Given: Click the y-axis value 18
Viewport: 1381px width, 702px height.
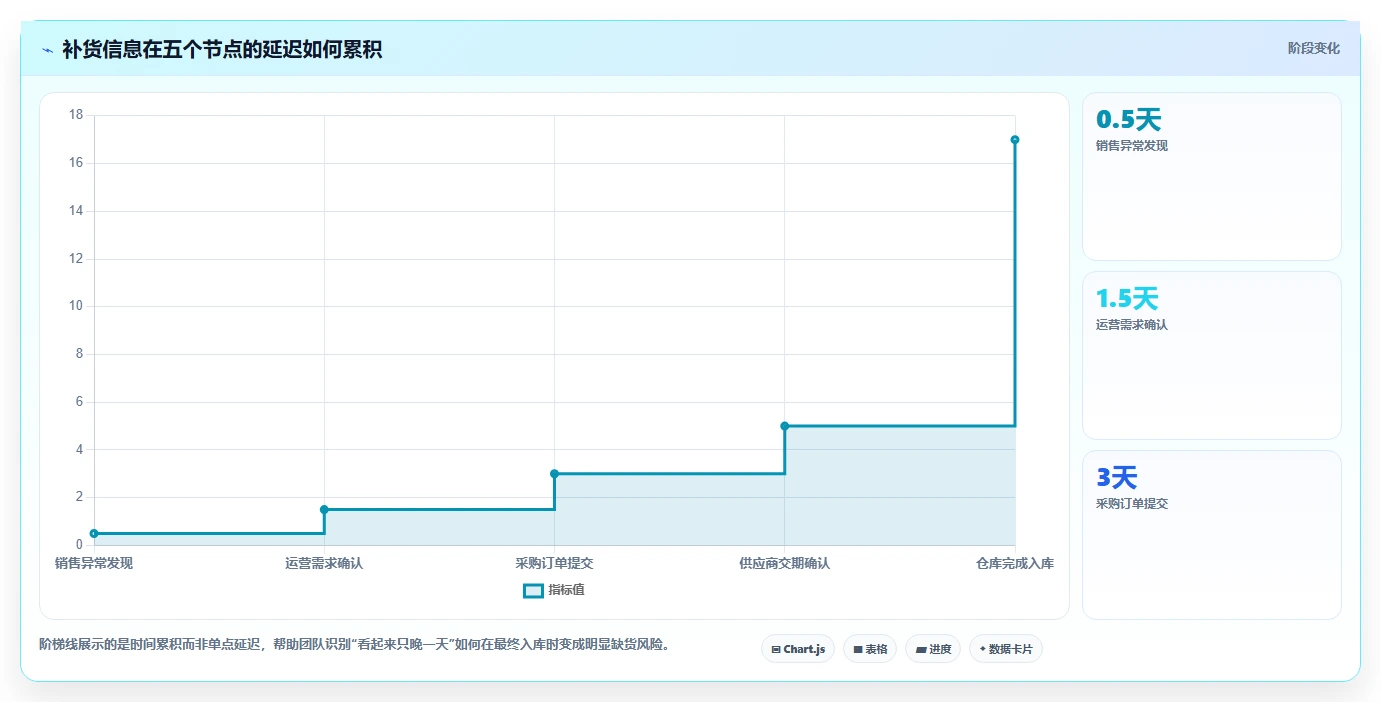Looking at the screenshot, I should click(76, 115).
